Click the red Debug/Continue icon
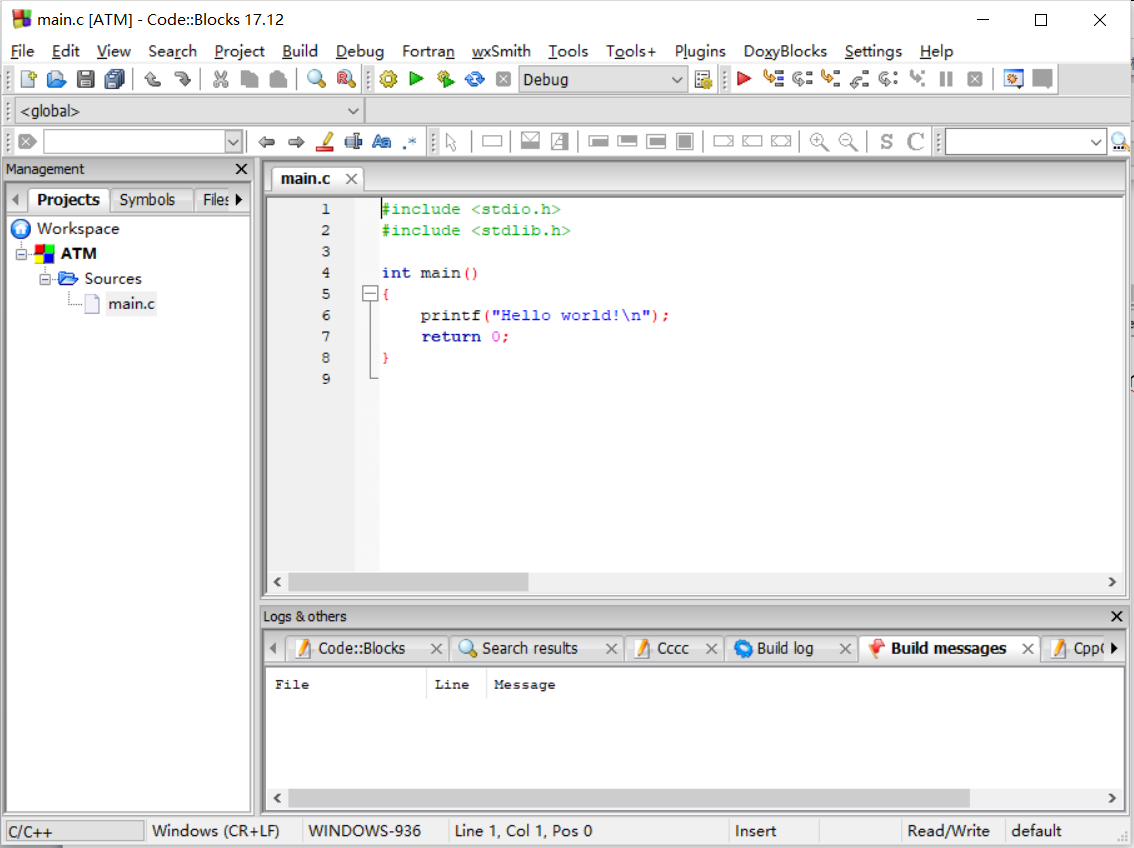The width and height of the screenshot is (1134, 848). coord(743,79)
